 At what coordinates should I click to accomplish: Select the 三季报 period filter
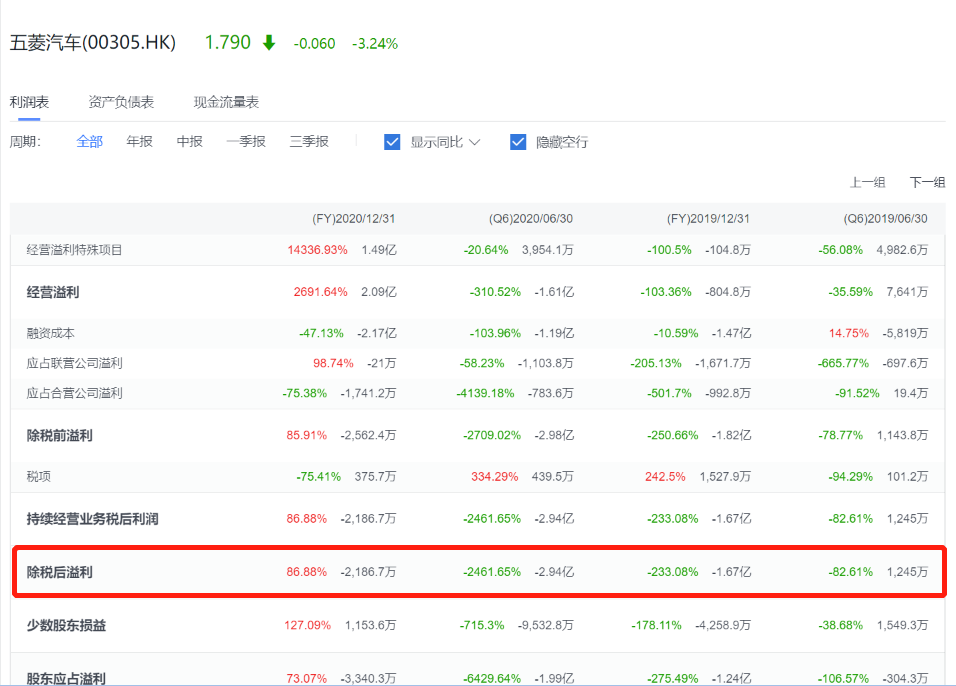pyautogui.click(x=309, y=141)
